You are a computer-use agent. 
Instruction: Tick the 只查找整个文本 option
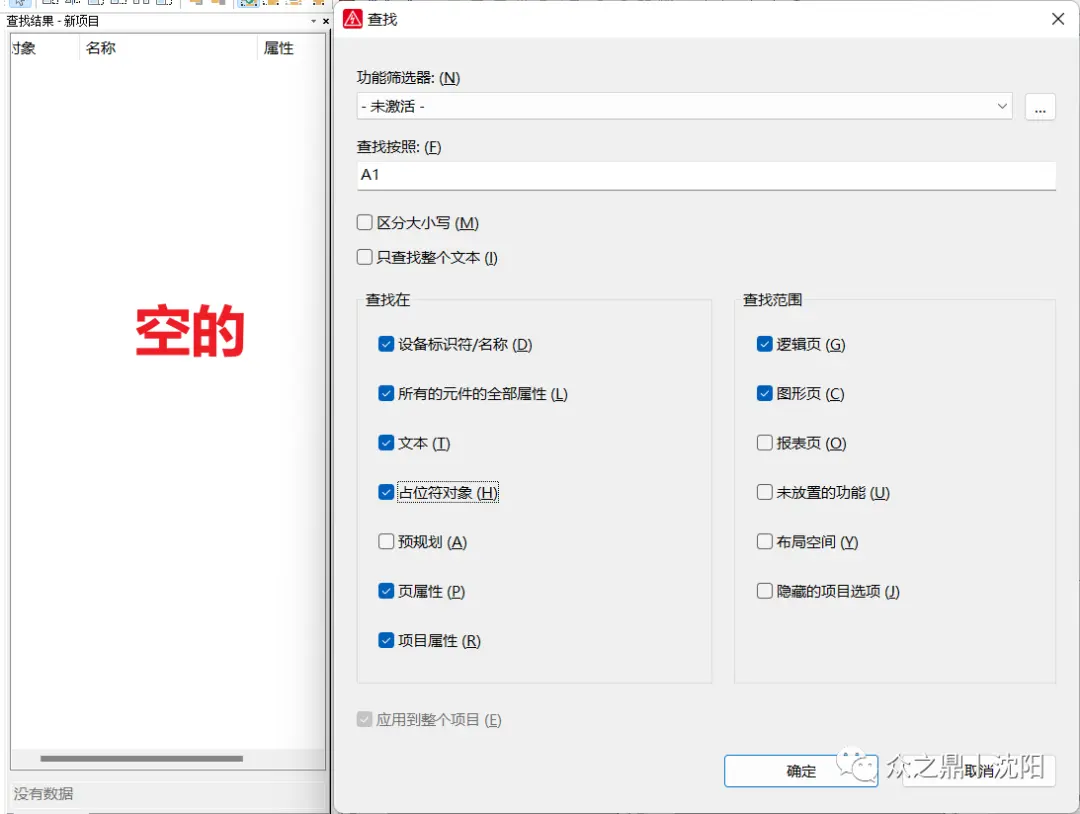pyautogui.click(x=365, y=257)
